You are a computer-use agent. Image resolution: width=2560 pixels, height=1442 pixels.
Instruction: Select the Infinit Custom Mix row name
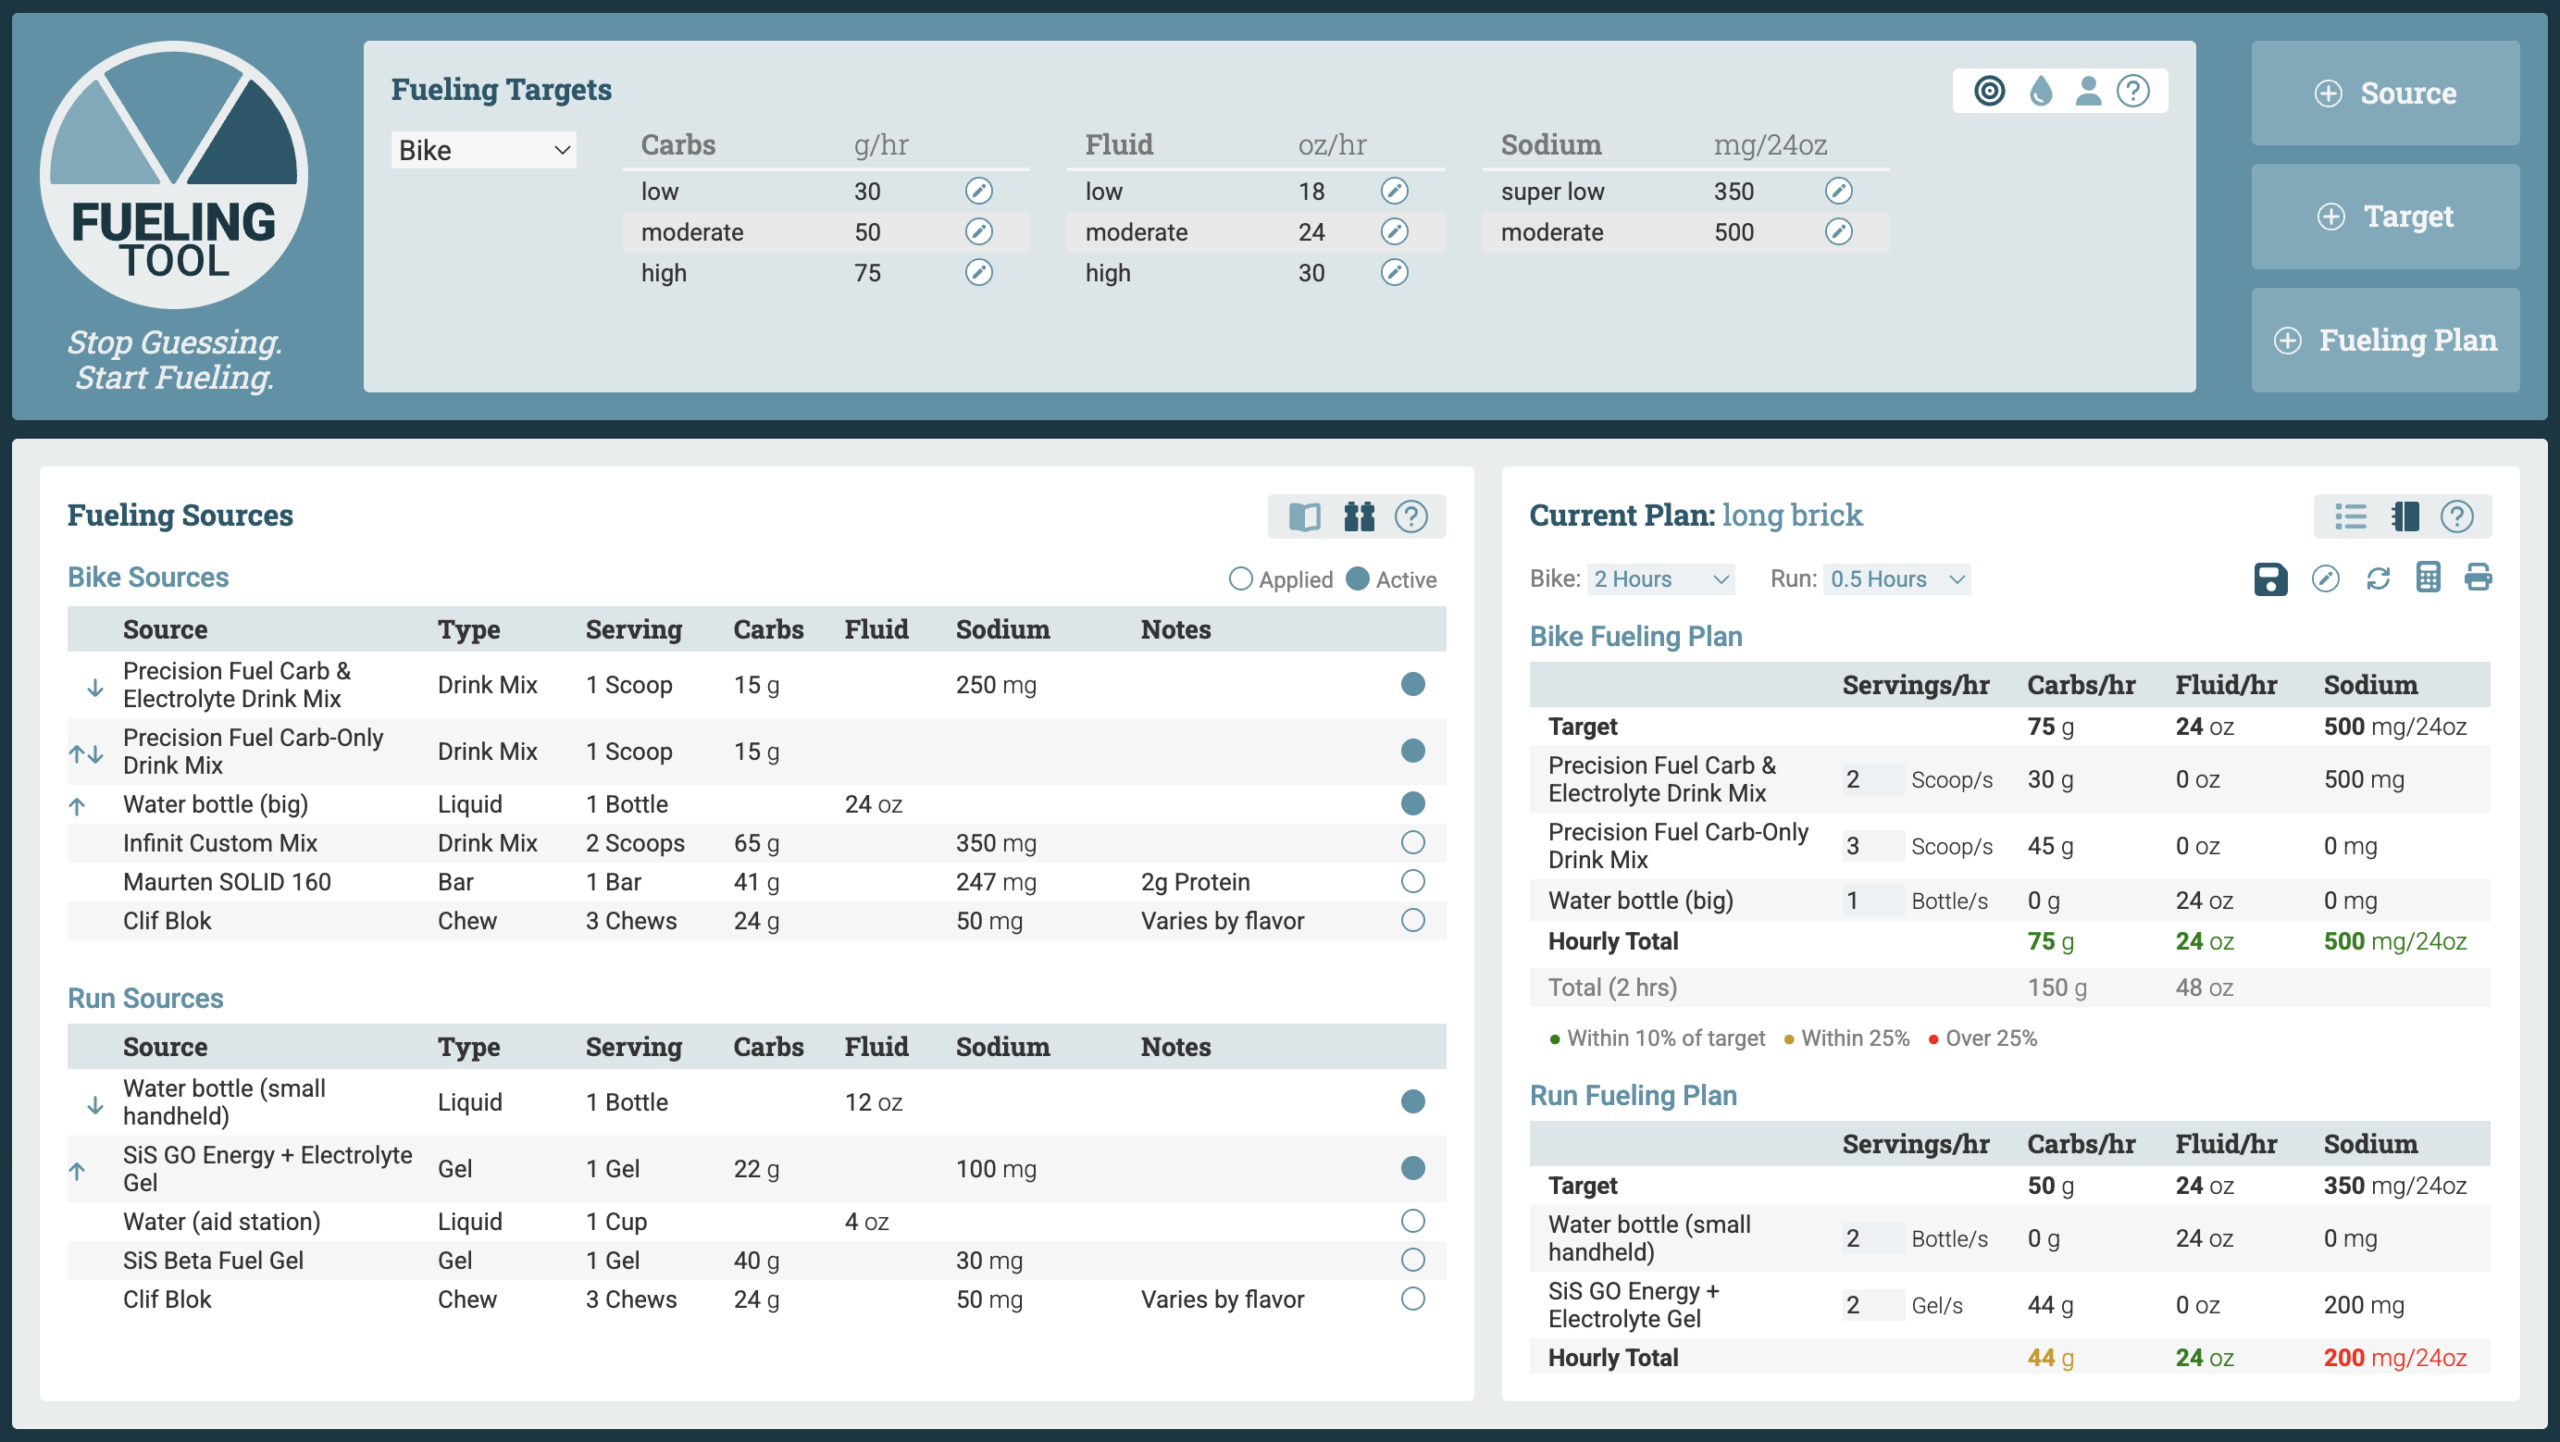tap(220, 843)
